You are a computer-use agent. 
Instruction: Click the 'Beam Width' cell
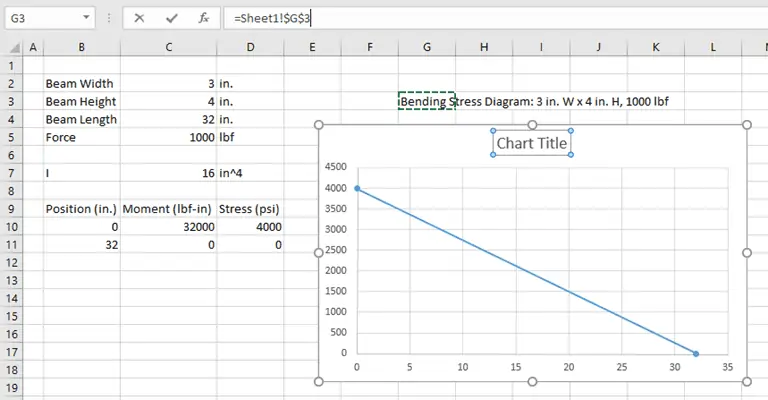tap(82, 84)
